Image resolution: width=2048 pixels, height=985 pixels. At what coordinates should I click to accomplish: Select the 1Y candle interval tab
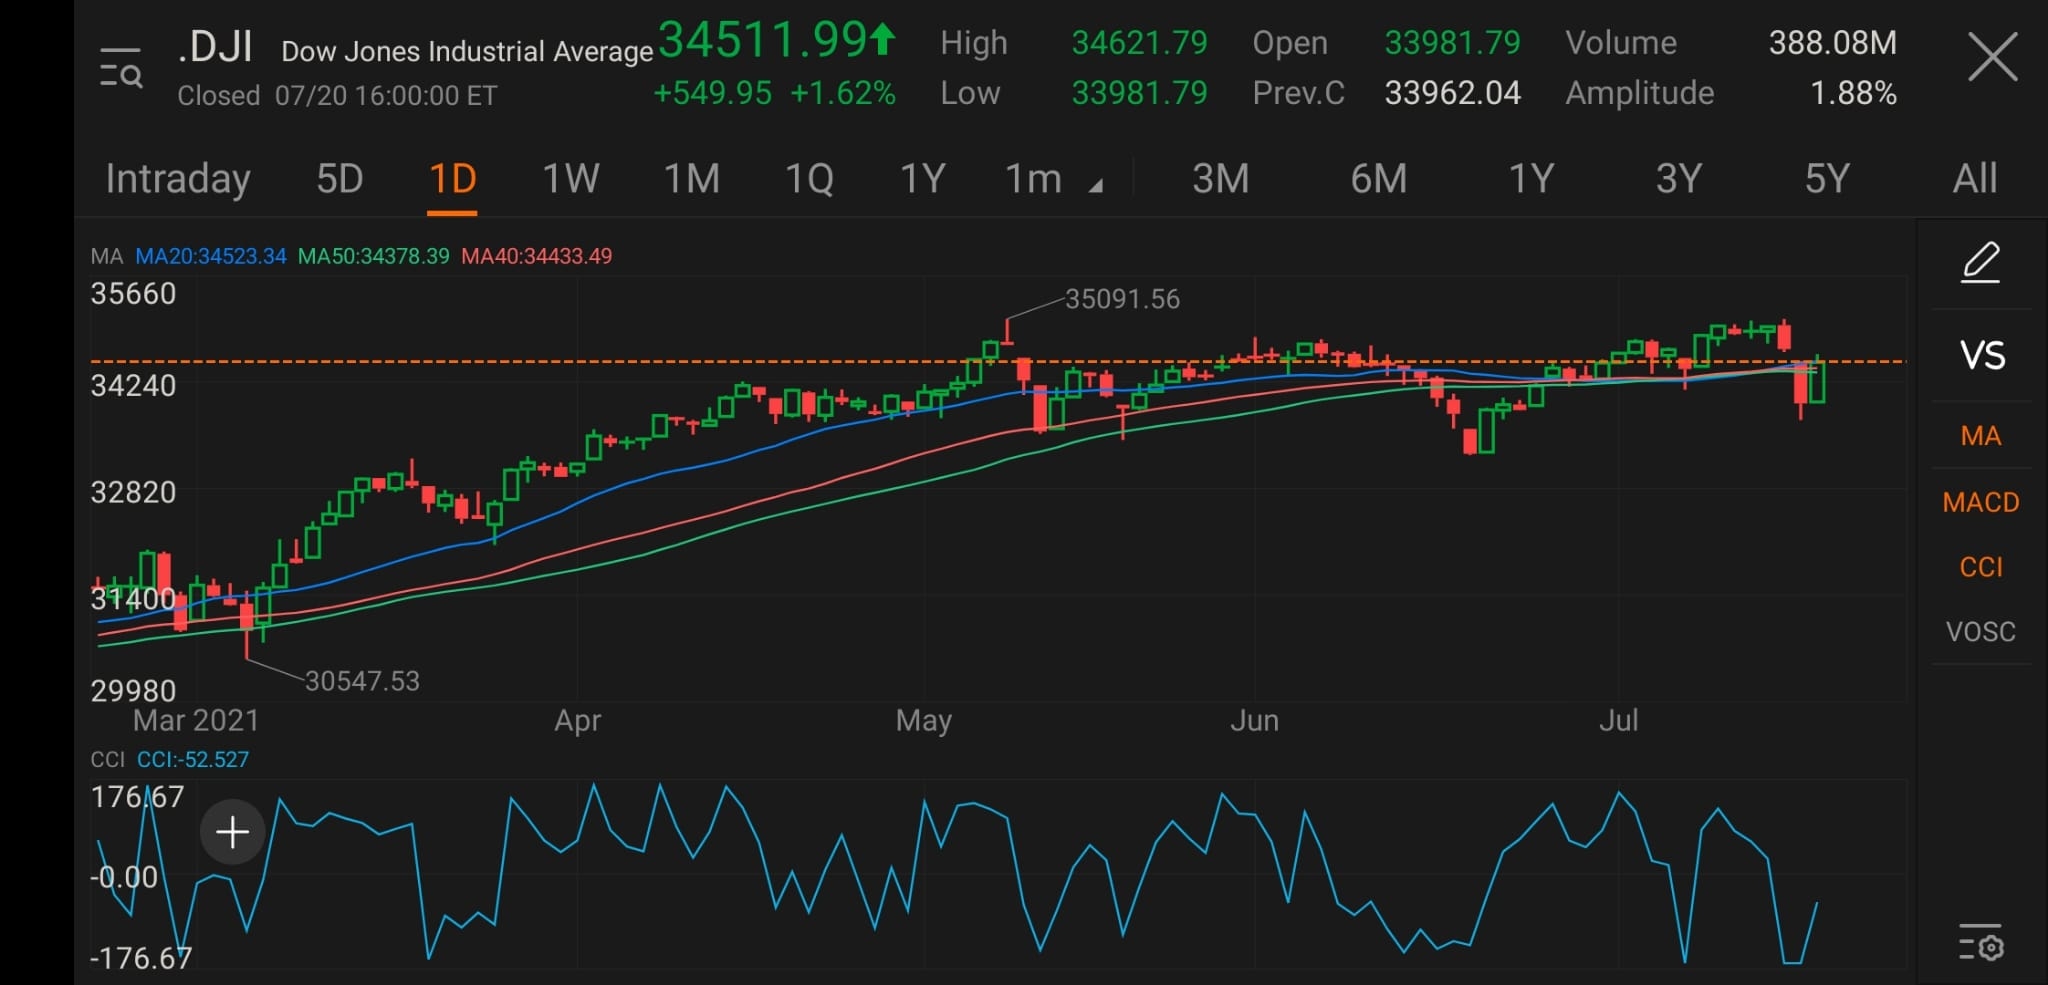point(922,179)
